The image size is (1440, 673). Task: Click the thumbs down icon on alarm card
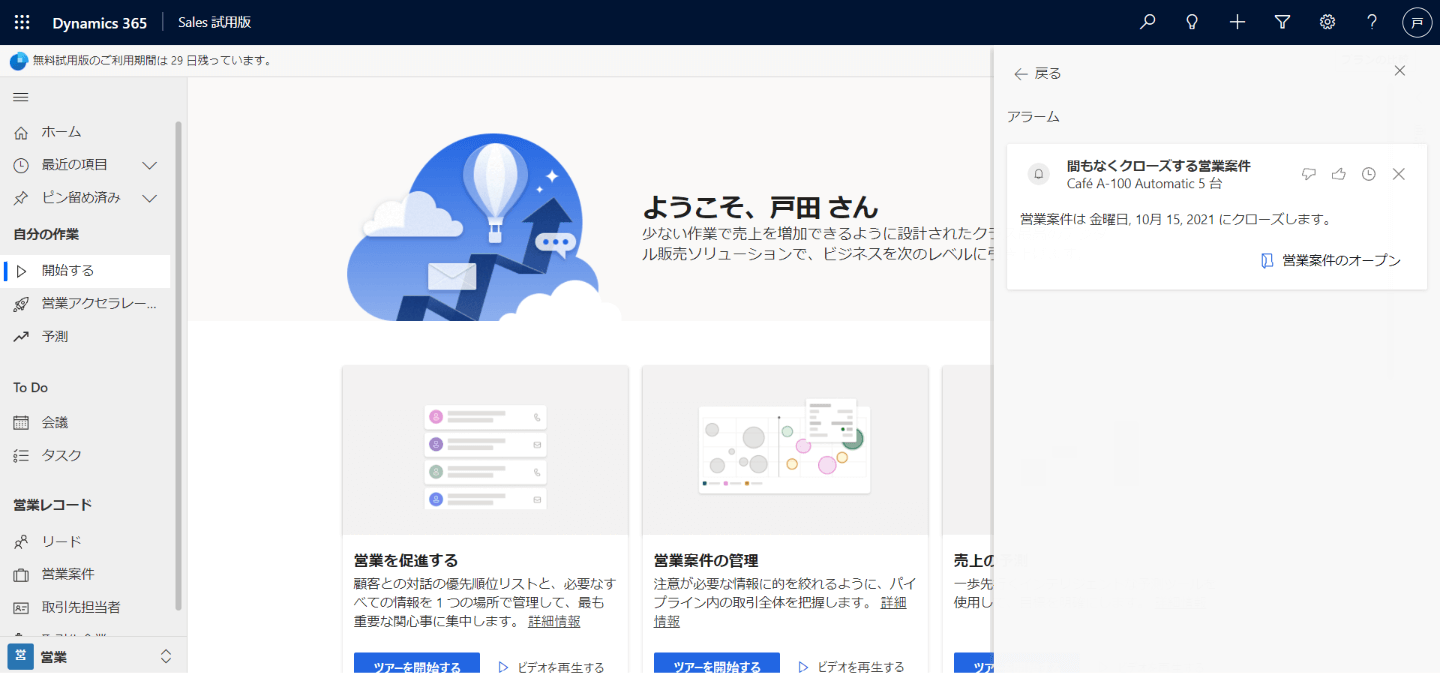[x=1309, y=174]
